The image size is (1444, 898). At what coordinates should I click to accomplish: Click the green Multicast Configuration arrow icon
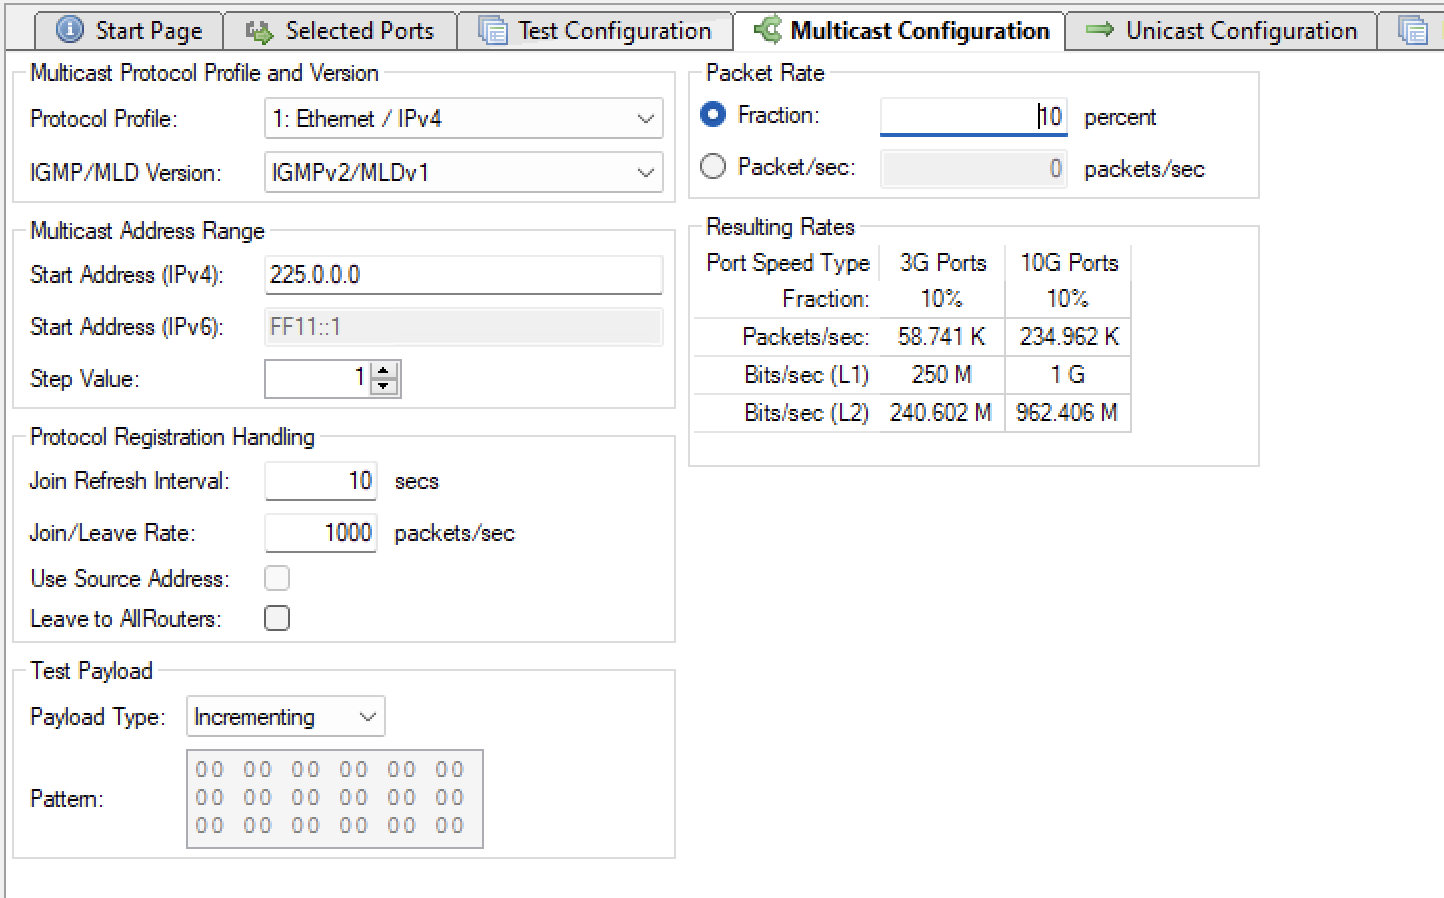tap(764, 30)
